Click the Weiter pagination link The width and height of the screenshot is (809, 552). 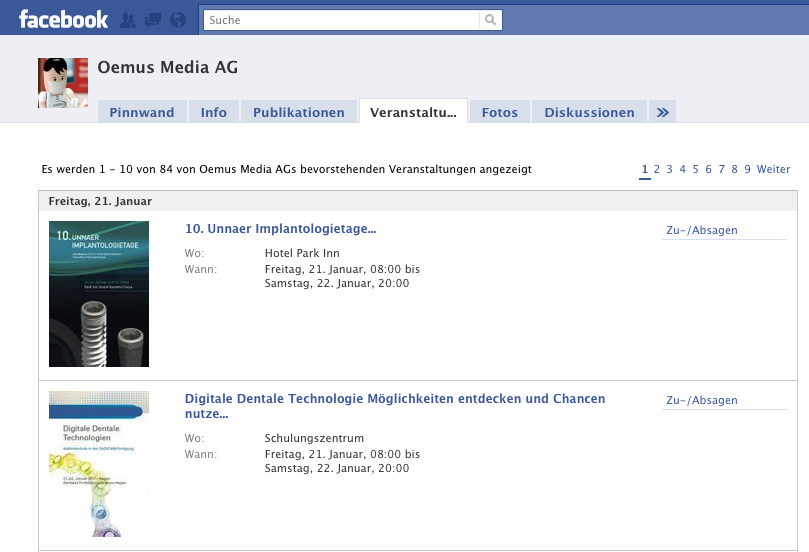click(x=773, y=169)
